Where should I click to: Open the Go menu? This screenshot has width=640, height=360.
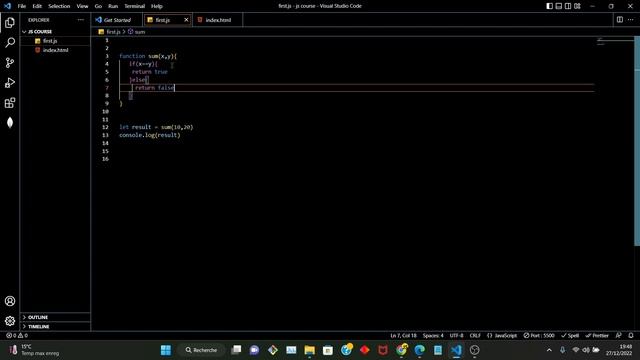tap(98, 6)
